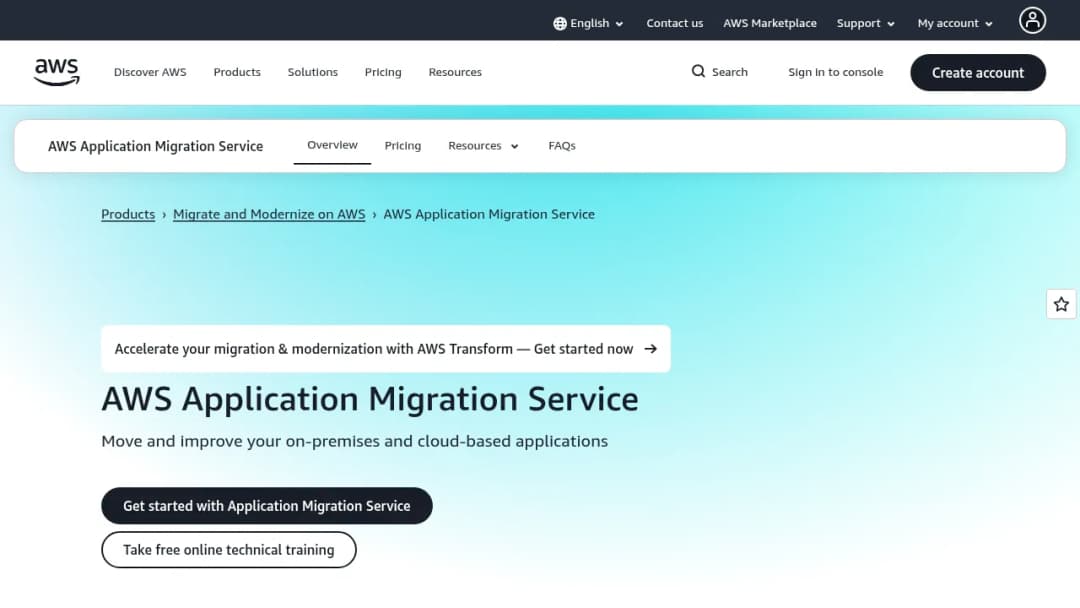Image resolution: width=1080 pixels, height=608 pixels.
Task: Click the magnifying glass search icon
Action: [698, 72]
